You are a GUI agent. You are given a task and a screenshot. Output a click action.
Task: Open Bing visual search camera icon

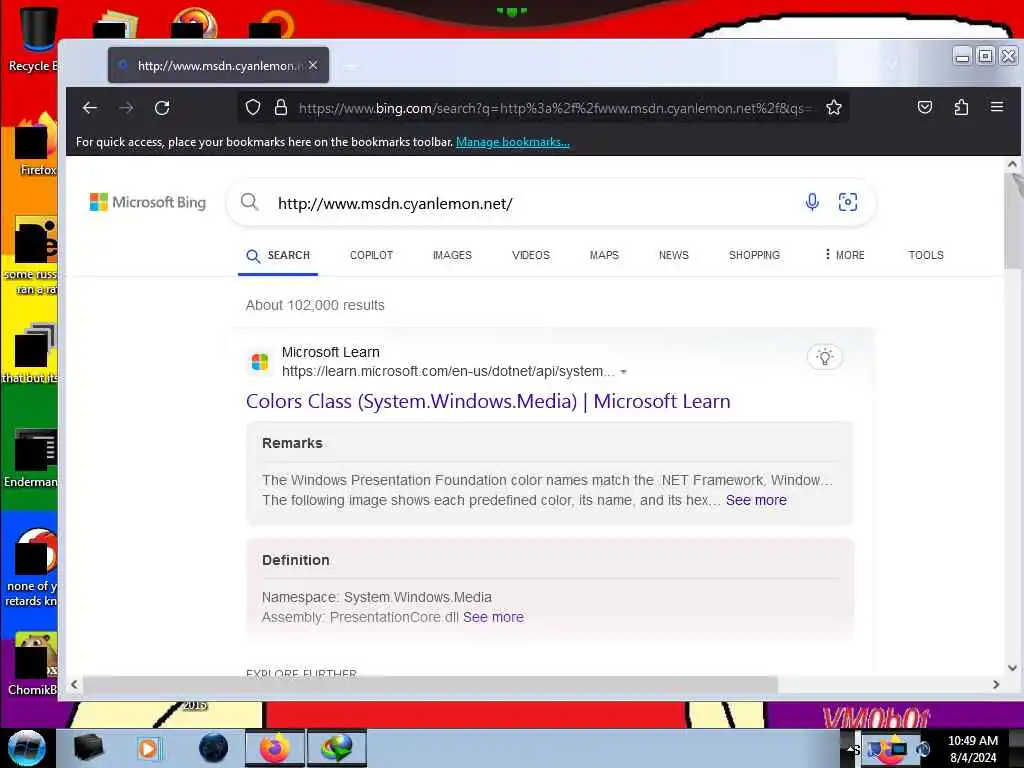coord(848,202)
